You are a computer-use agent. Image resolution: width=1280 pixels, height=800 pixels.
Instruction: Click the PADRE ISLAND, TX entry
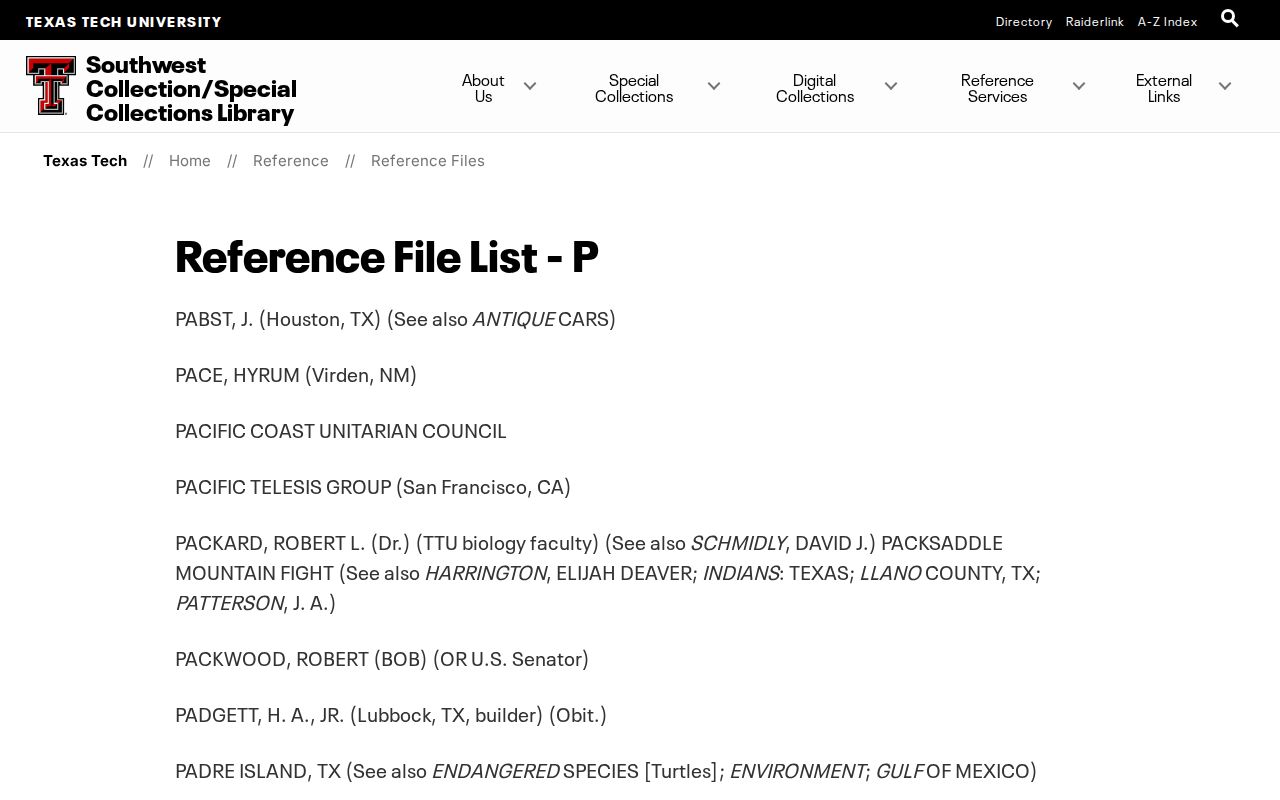pos(606,770)
